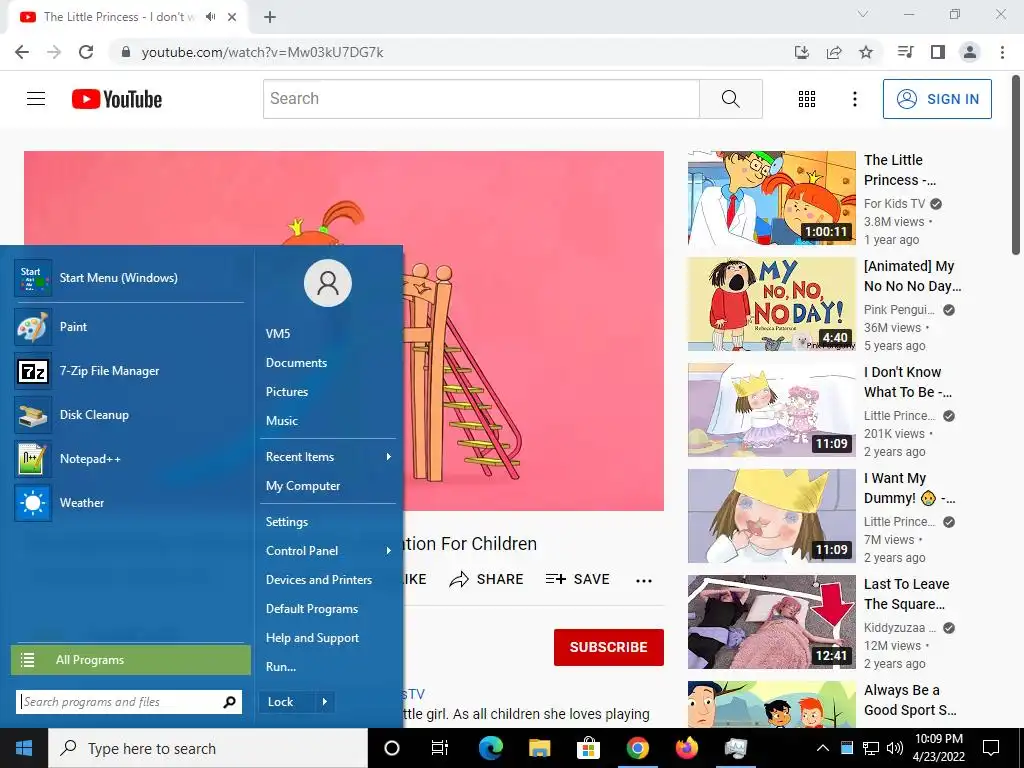Open Start Menu (Windows) entry
Screen dimensions: 1024x768
[129, 278]
